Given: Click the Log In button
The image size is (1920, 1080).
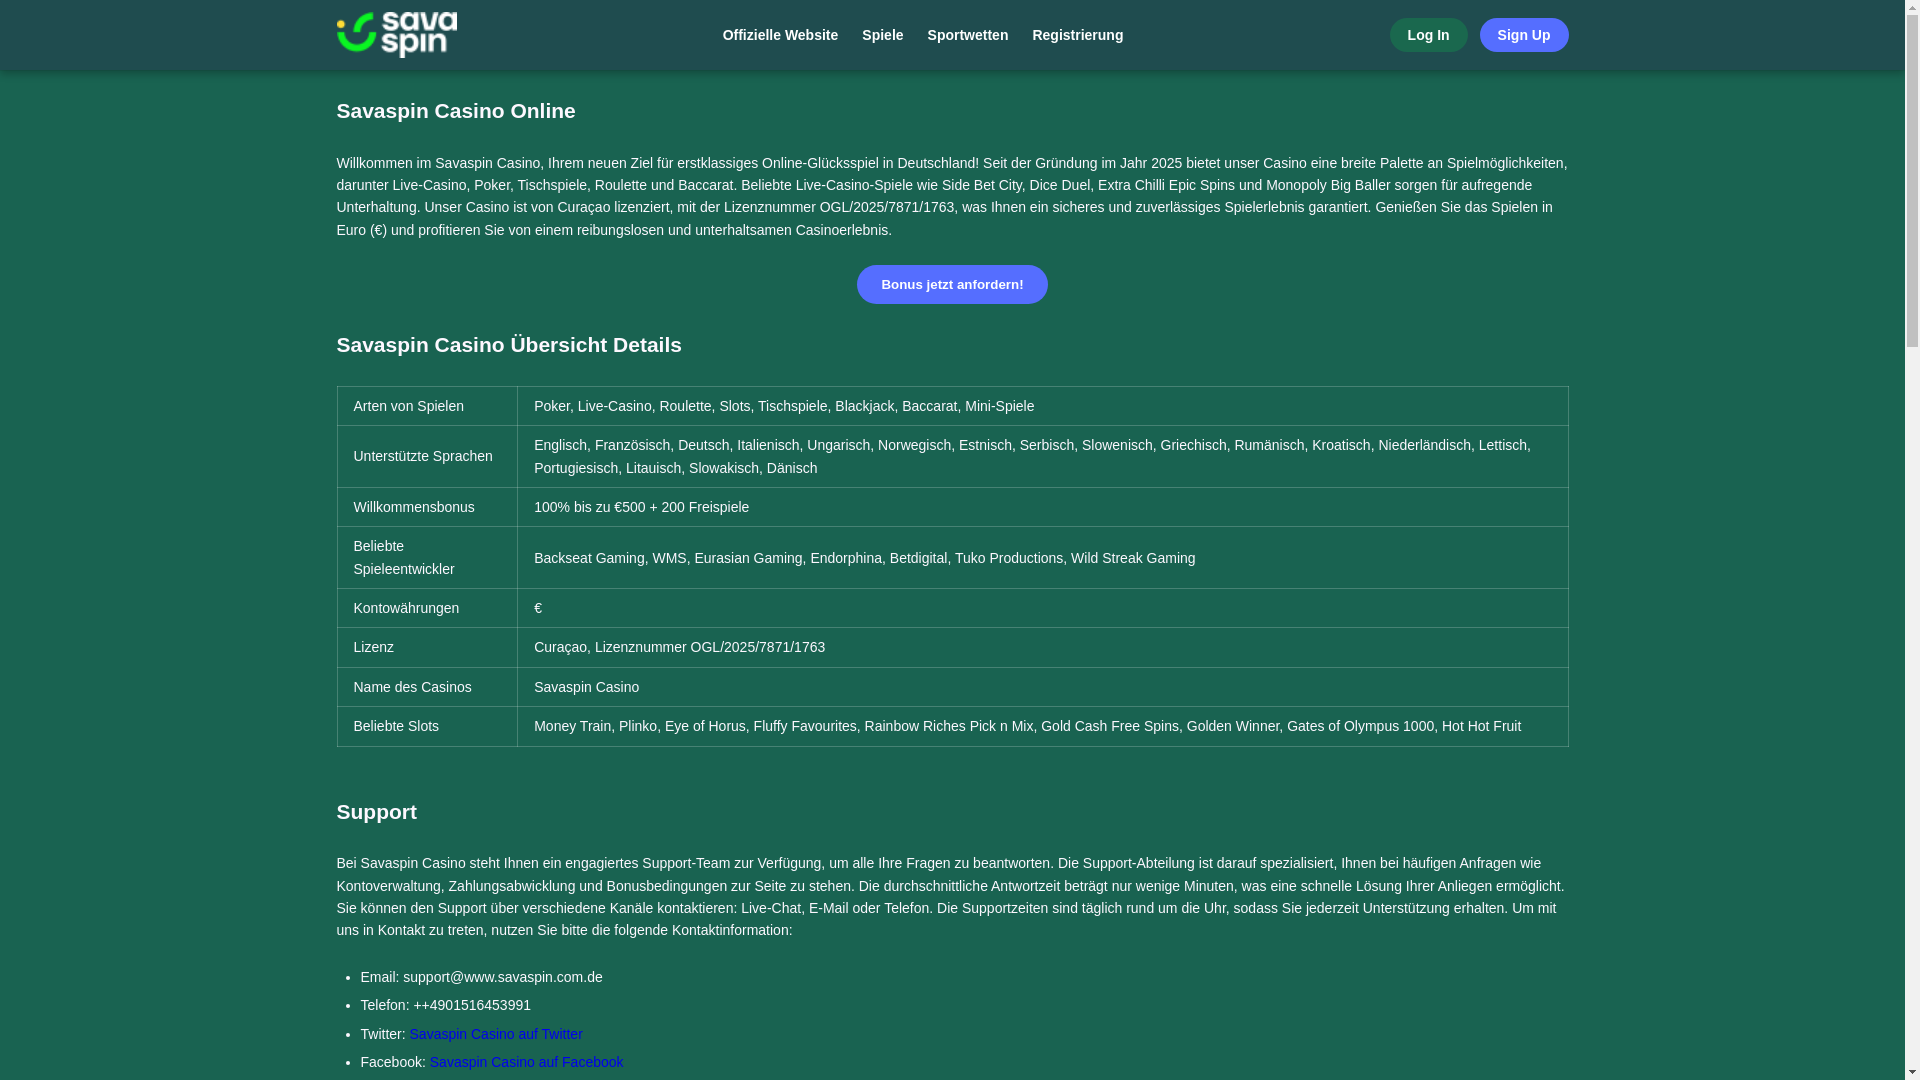Looking at the screenshot, I should point(1428,35).
